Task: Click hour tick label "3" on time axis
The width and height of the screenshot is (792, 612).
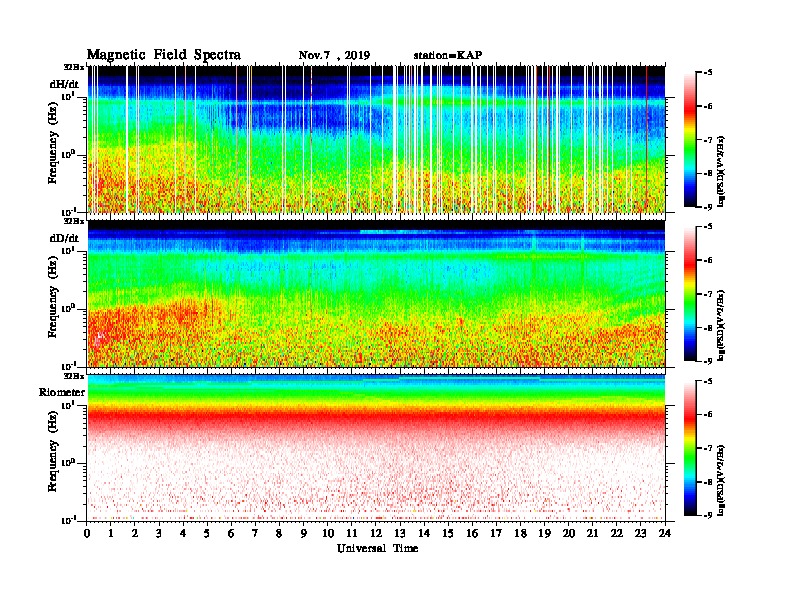Action: [x=159, y=534]
